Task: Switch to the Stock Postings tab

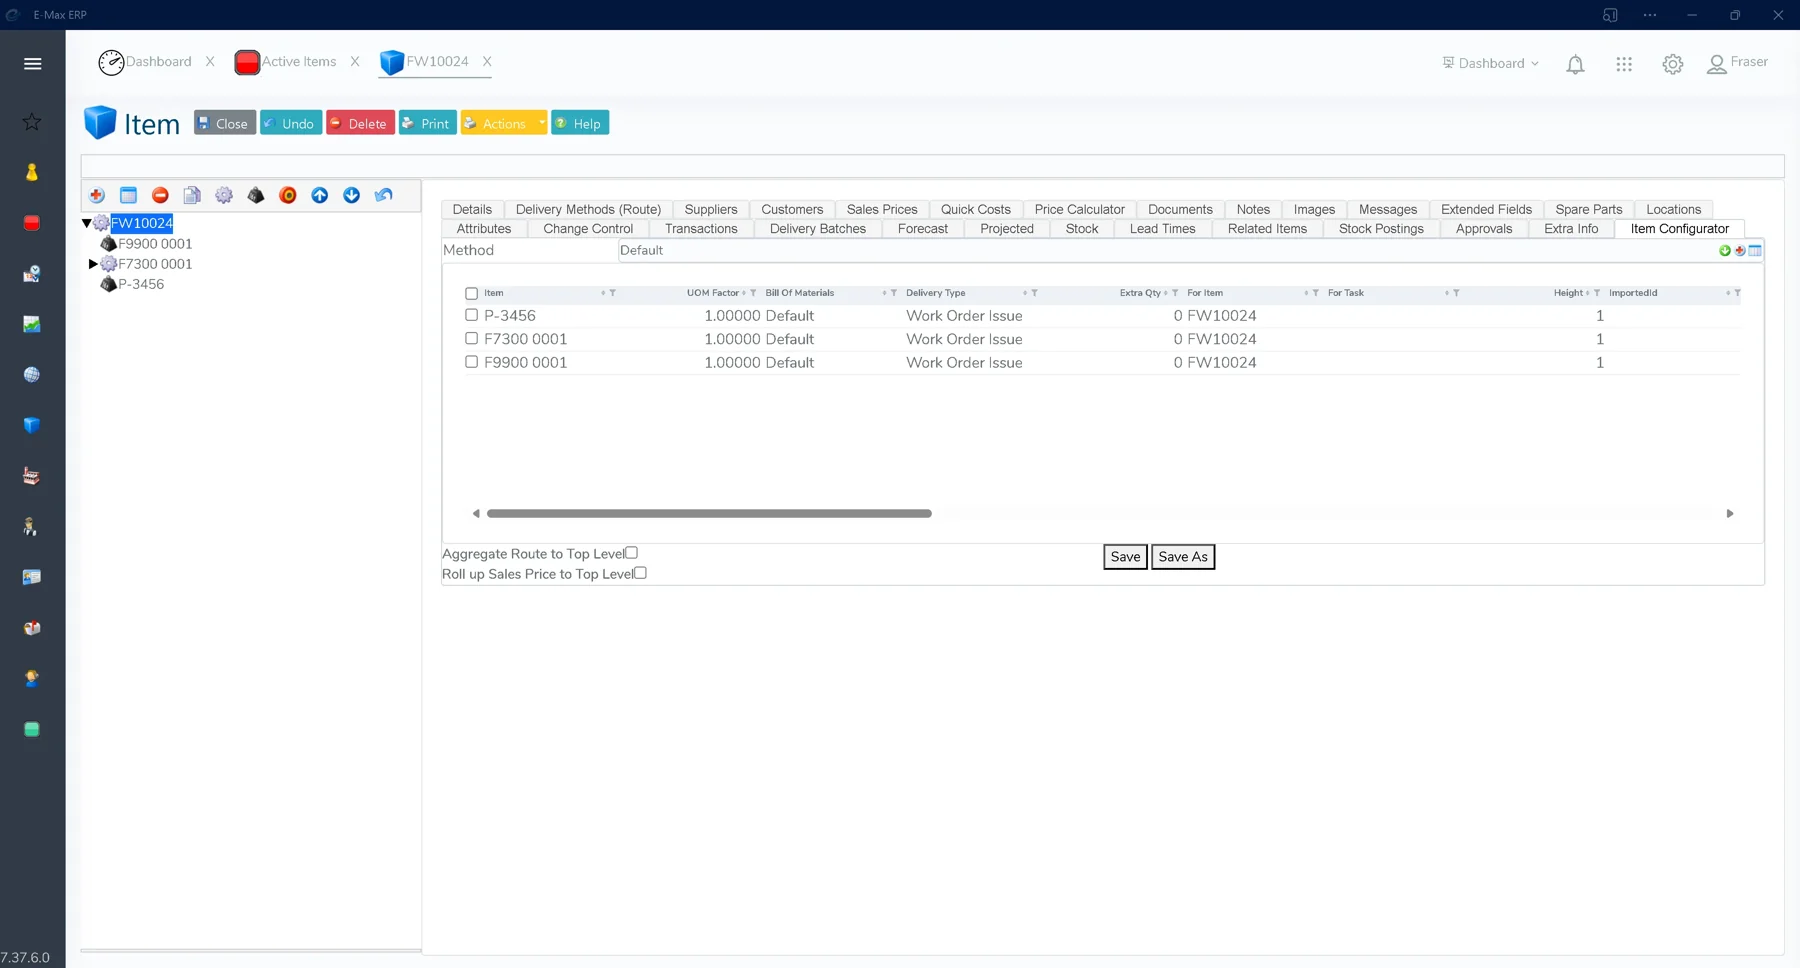Action: pos(1381,229)
